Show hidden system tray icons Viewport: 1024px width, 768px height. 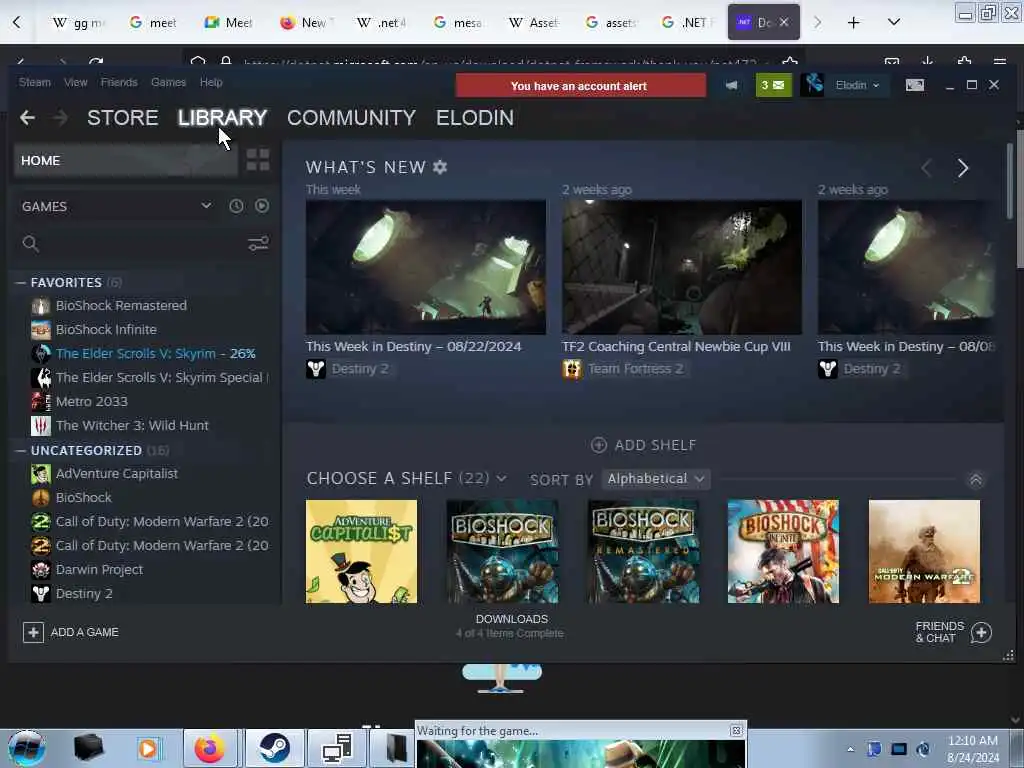(x=850, y=749)
